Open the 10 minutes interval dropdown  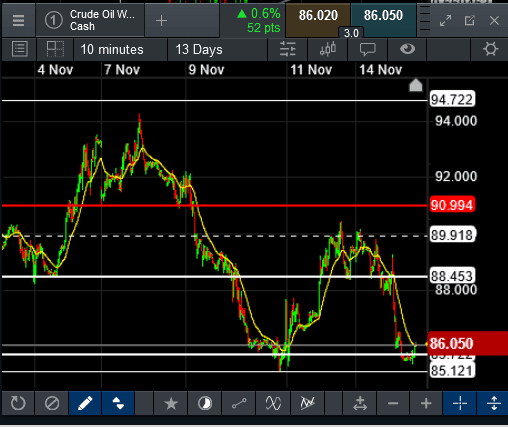(120, 50)
